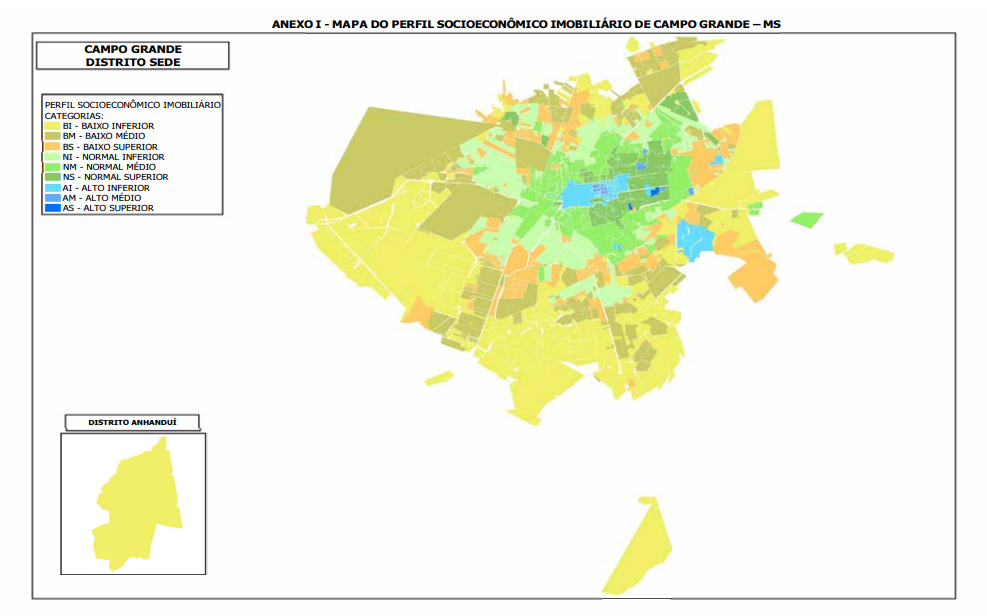Click the 'AS - ALTO SUPERIOR' legend text
Image resolution: width=987 pixels, height=616 pixels.
click(x=108, y=208)
